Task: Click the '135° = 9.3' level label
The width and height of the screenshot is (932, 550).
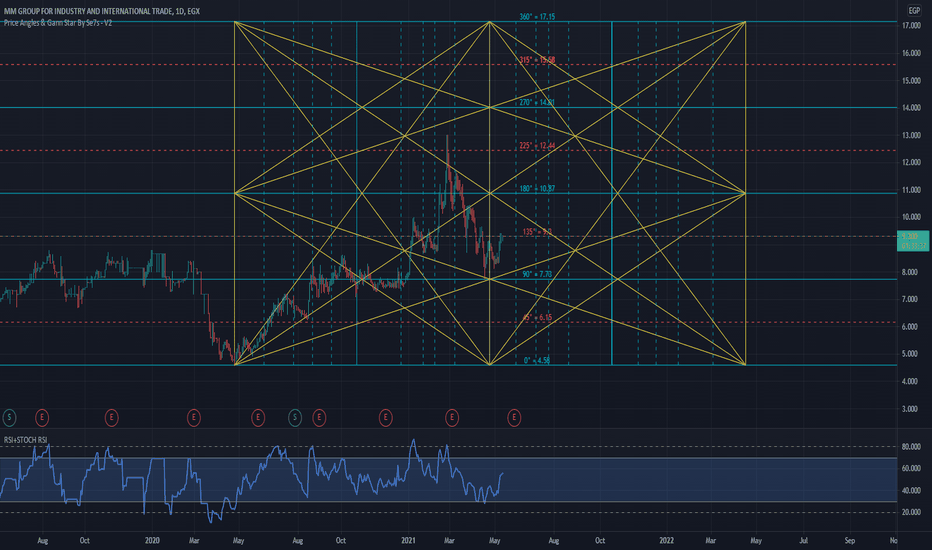Action: click(537, 232)
